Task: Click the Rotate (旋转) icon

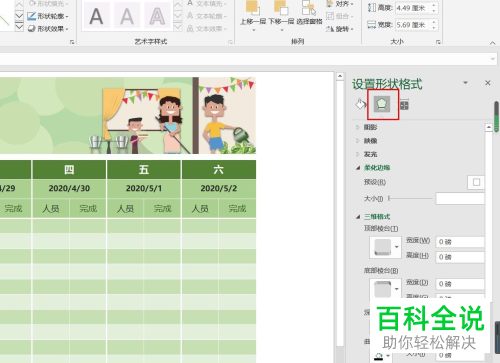Action: (x=330, y=29)
